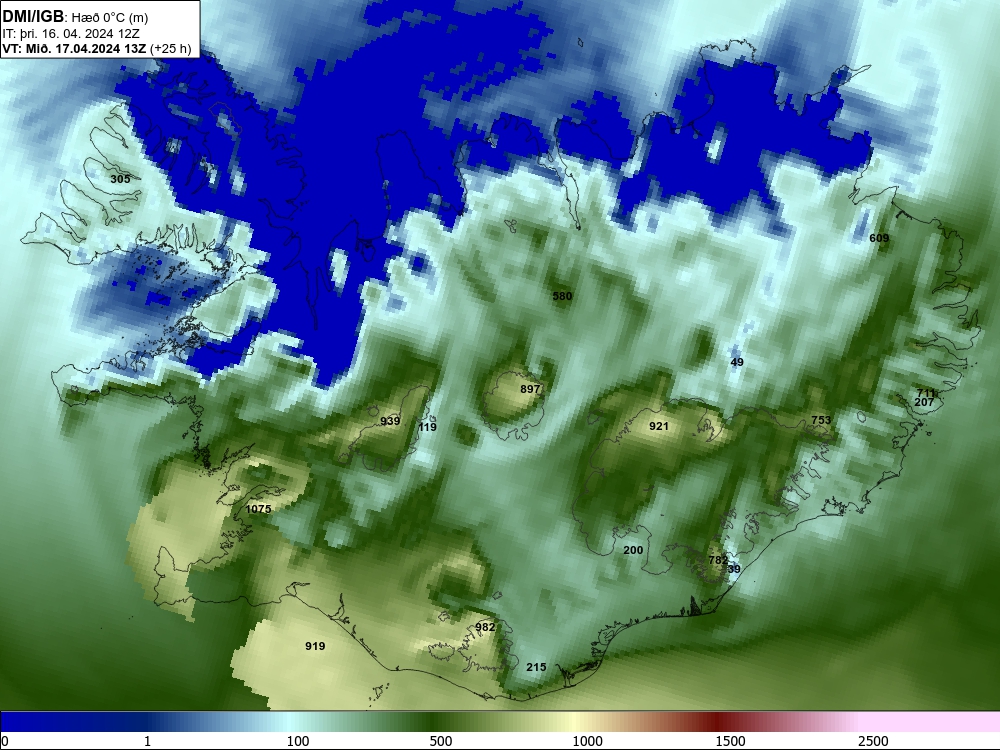Click the initial time line 'IT: þri. 16. 04. 2024 12Z'

[x=71, y=34]
